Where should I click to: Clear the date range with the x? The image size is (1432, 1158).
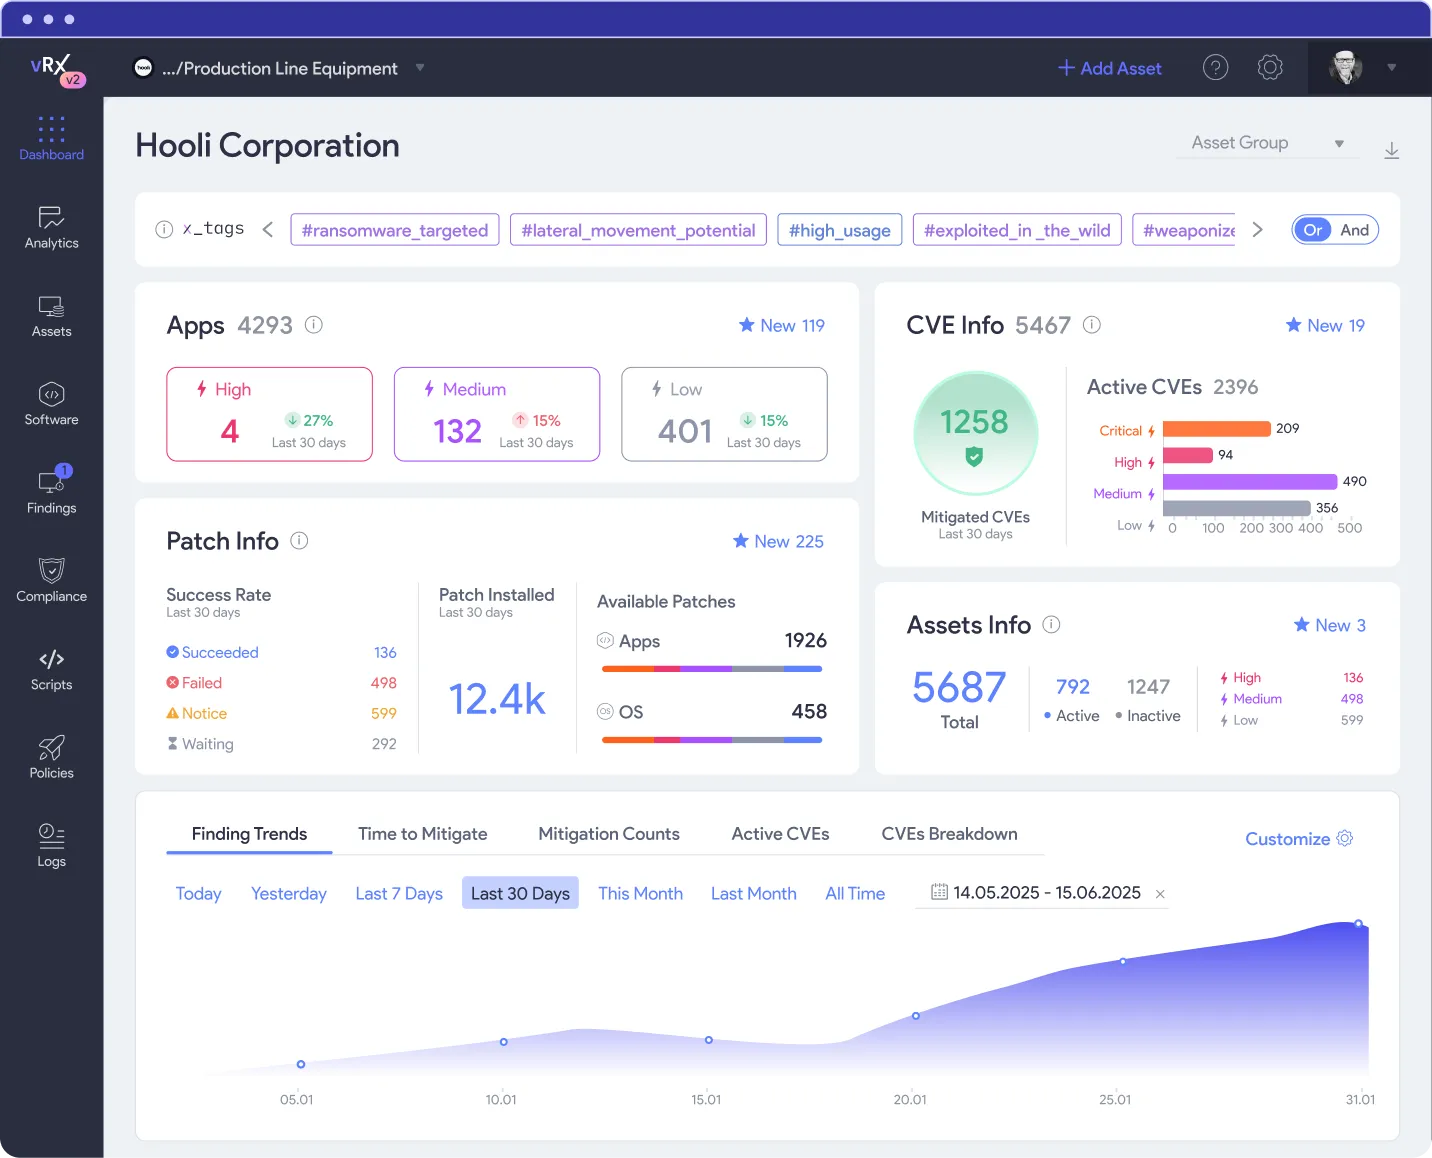1160,894
